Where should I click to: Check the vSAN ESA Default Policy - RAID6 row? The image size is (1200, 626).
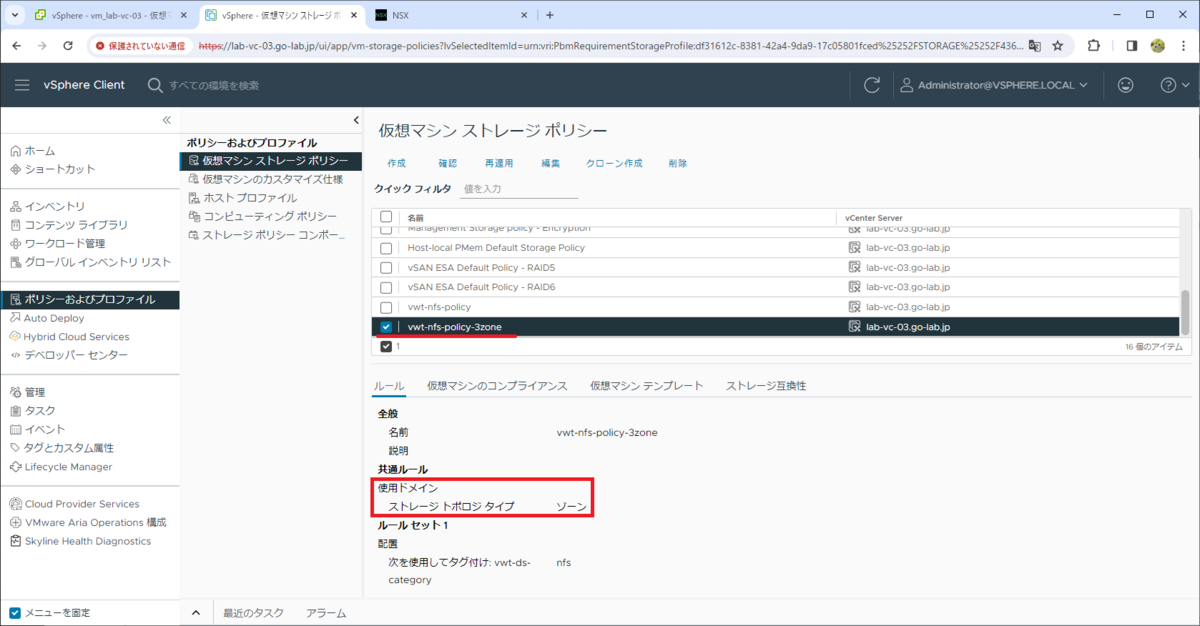[x=386, y=287]
